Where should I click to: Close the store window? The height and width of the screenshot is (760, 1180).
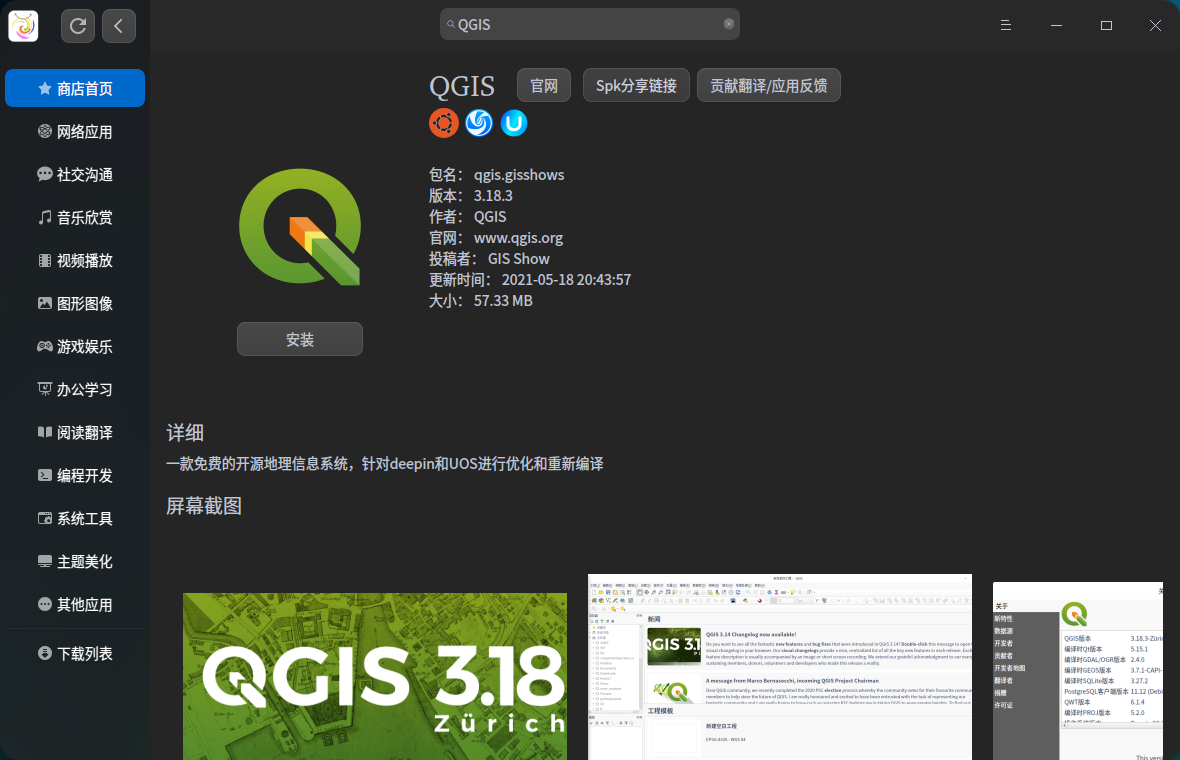tap(1155, 26)
